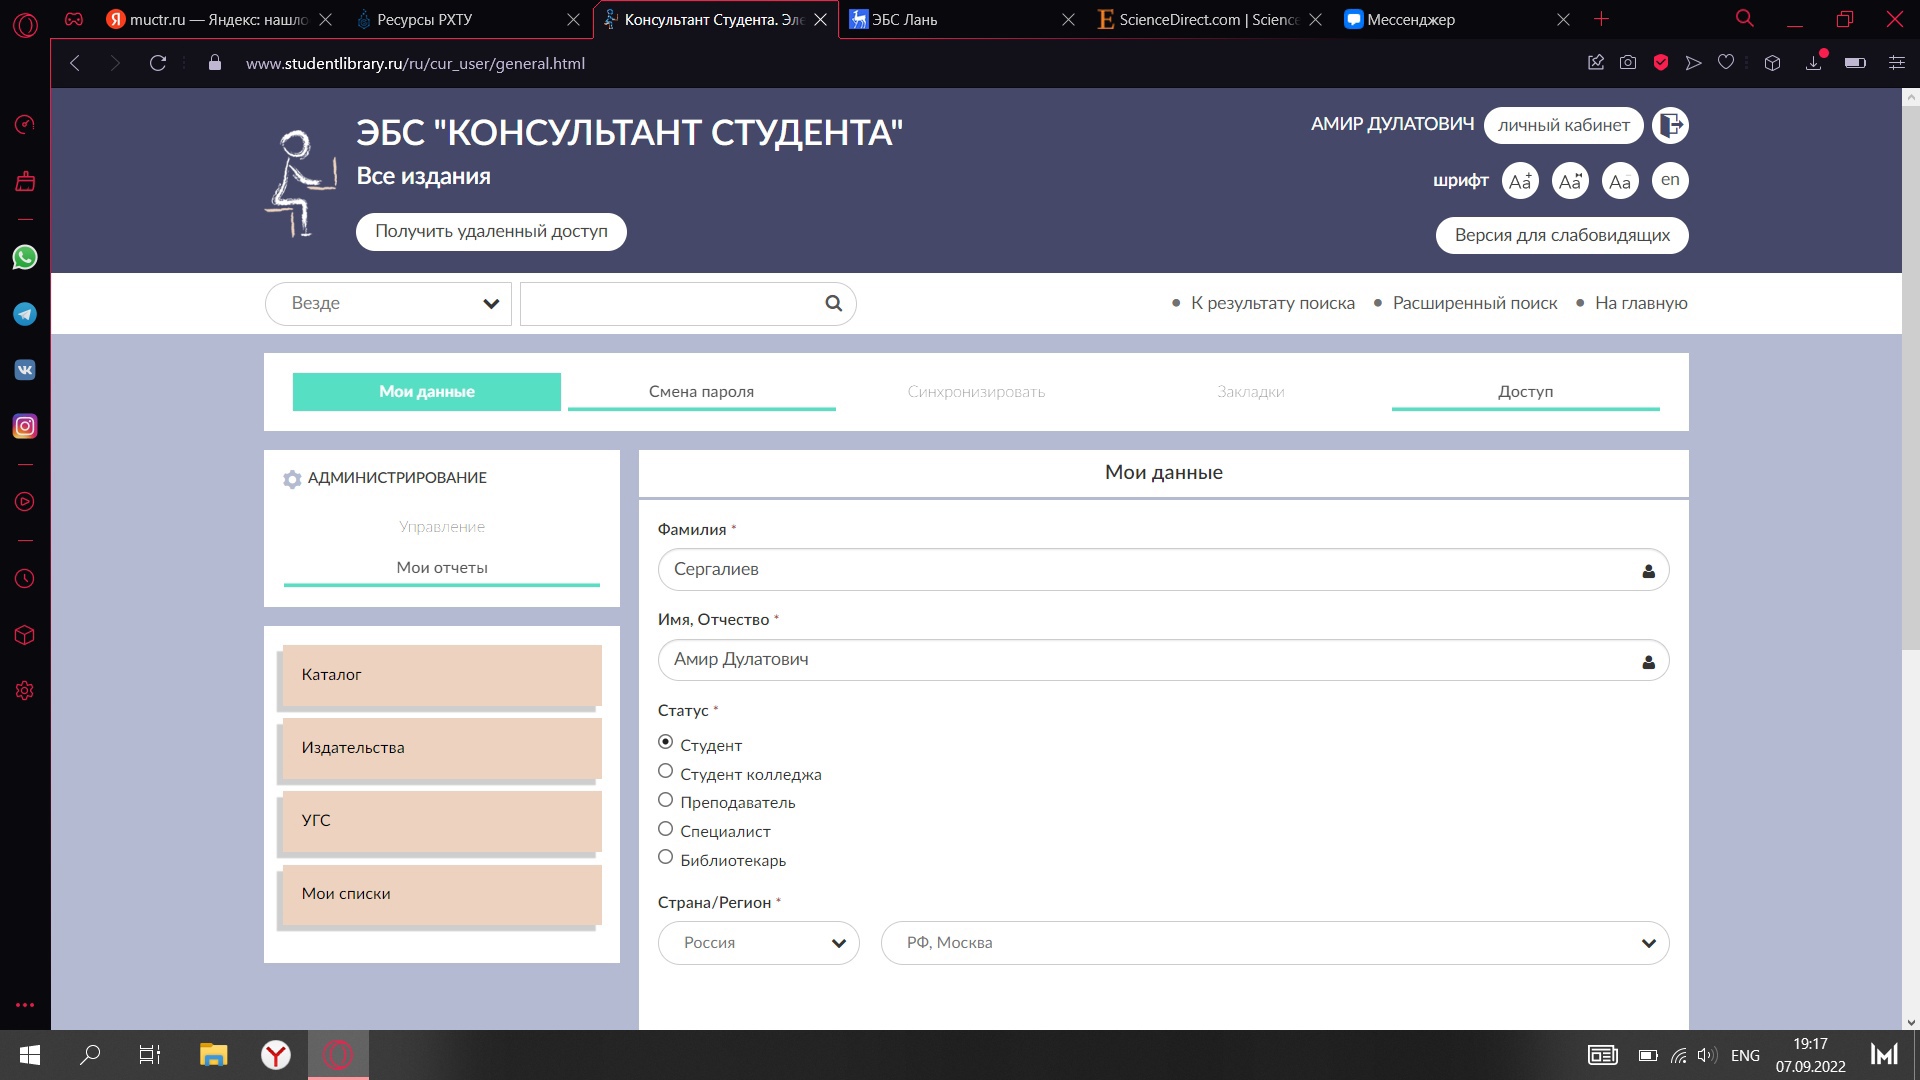The height and width of the screenshot is (1080, 1920).
Task: Click the person icon in Имя, Отчество field
Action: click(x=1648, y=662)
